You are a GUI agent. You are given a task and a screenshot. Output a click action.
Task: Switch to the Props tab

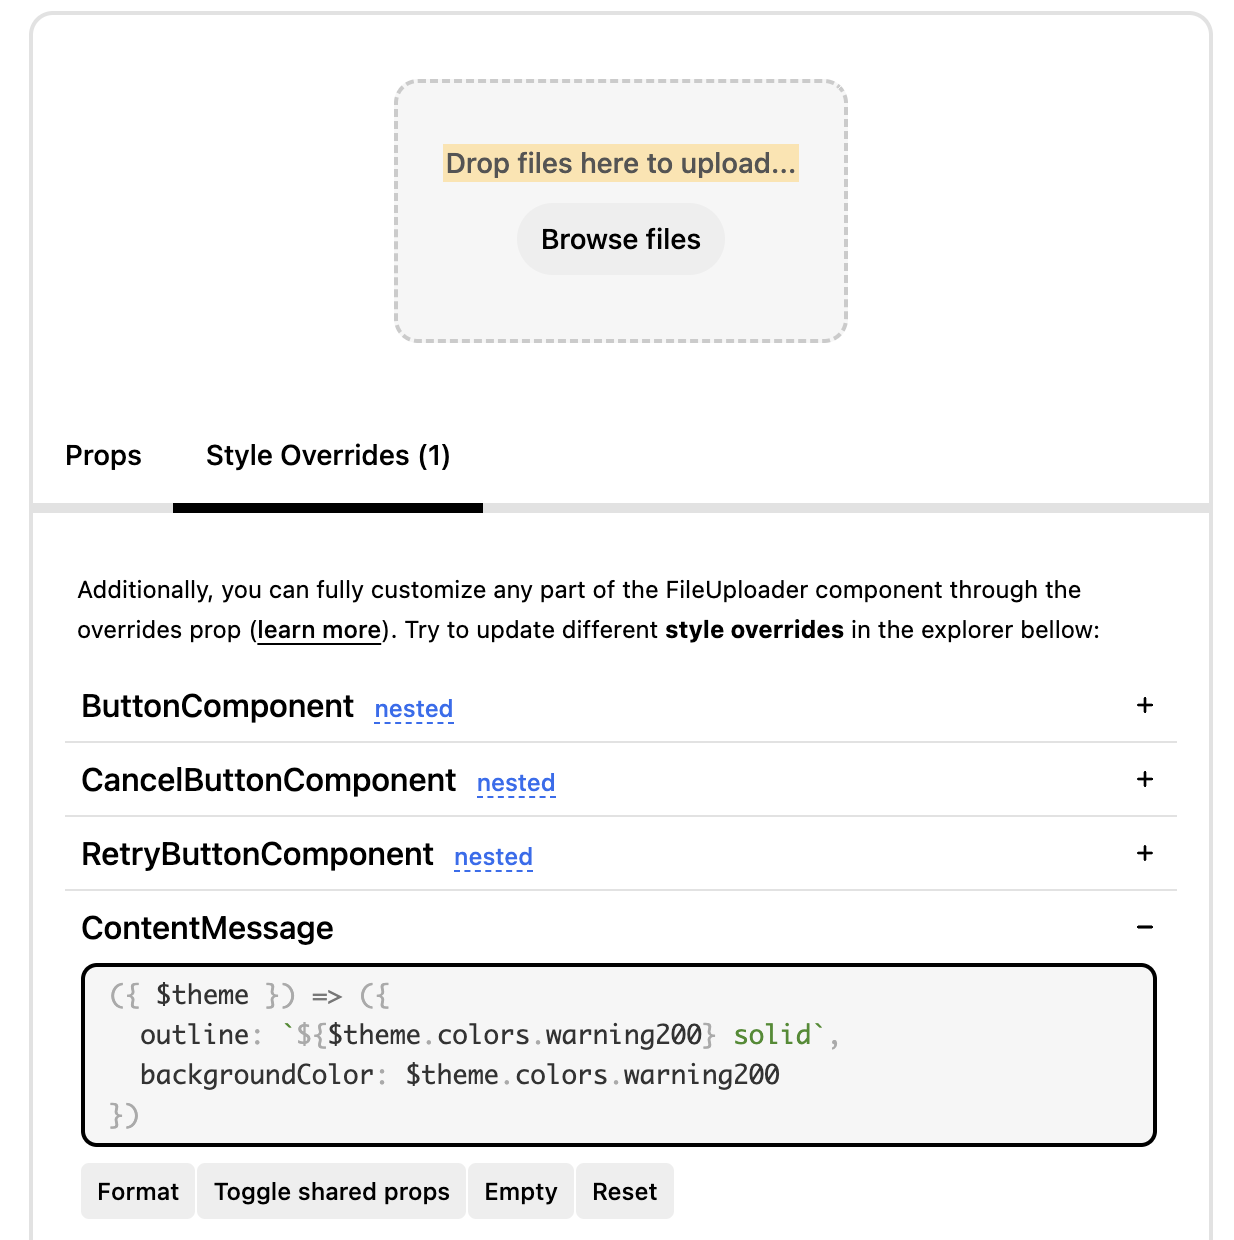coord(103,456)
